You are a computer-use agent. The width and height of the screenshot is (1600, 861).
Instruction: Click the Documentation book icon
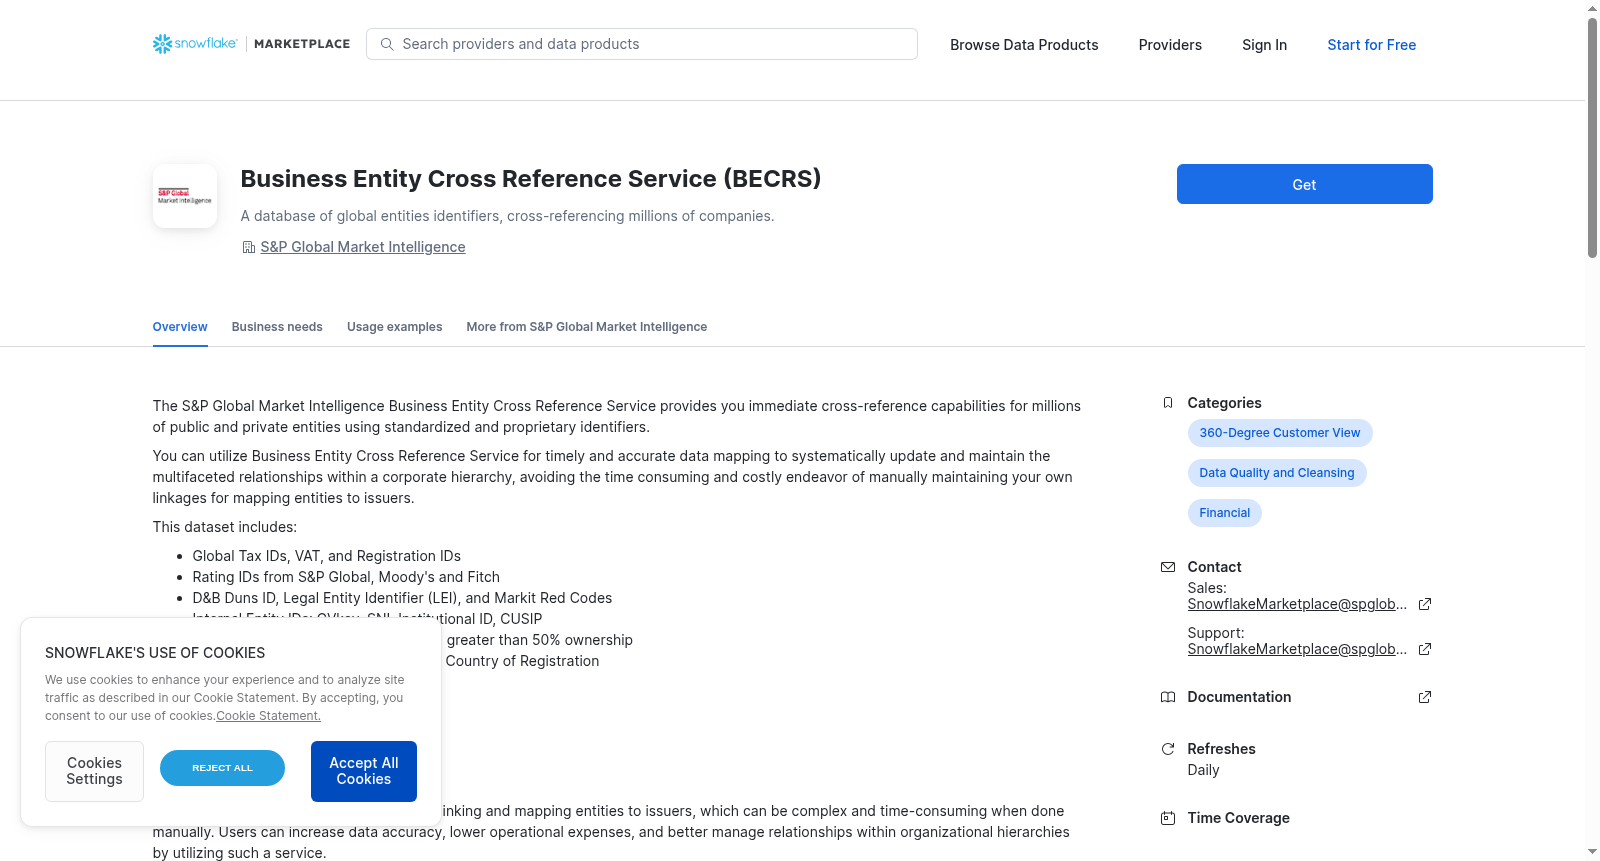click(x=1168, y=697)
